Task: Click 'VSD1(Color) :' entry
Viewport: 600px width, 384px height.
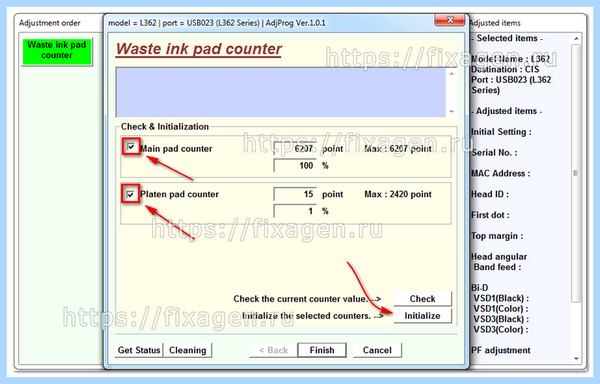Action: pyautogui.click(x=501, y=308)
